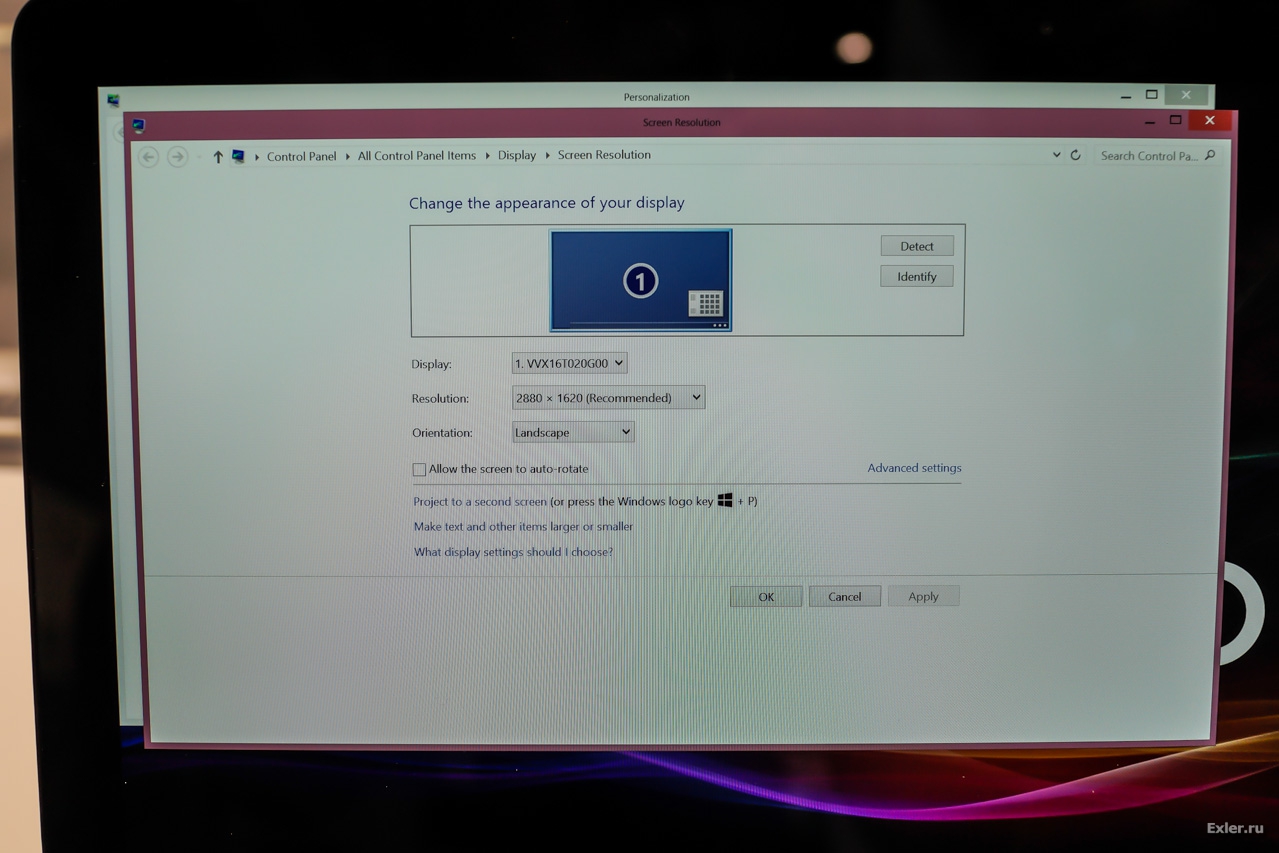
Task: Navigate to Display breadcrumb
Action: point(516,155)
